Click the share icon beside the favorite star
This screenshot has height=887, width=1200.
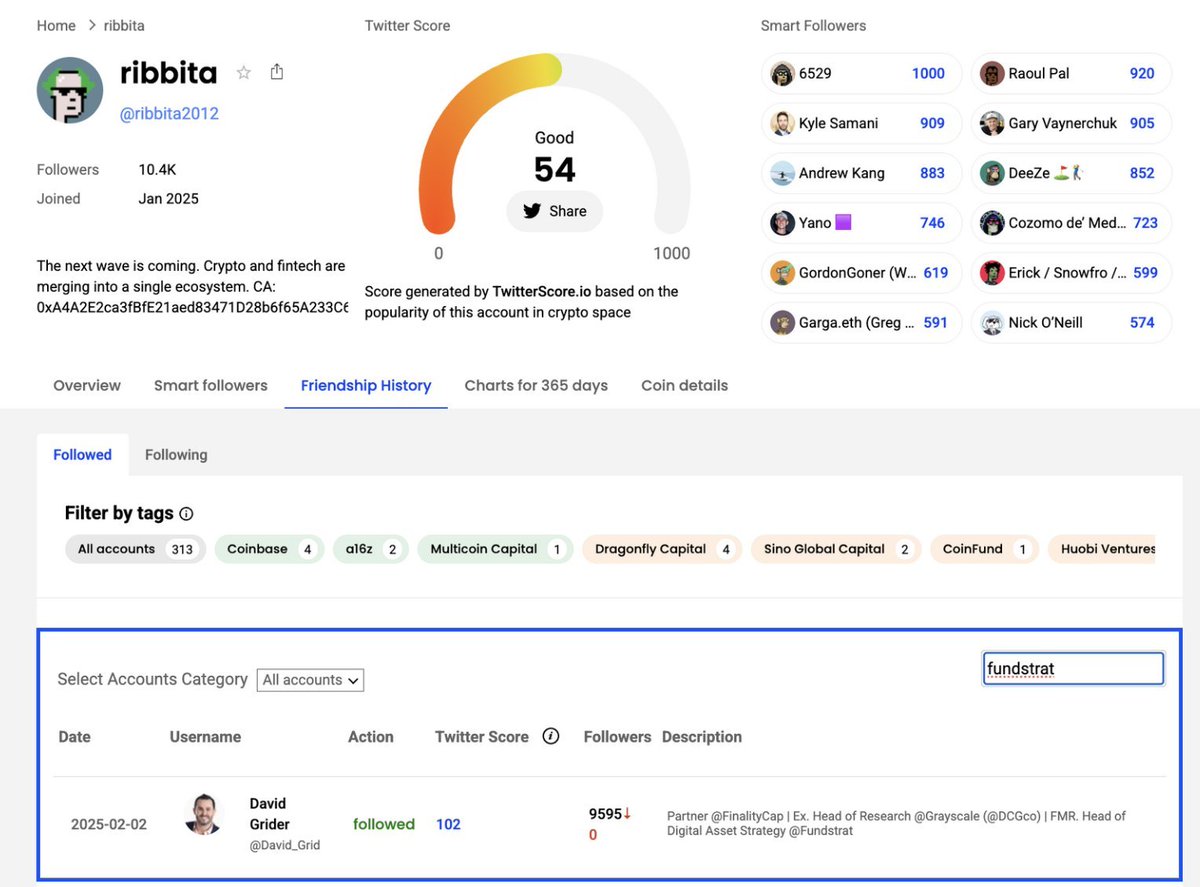pos(276,71)
